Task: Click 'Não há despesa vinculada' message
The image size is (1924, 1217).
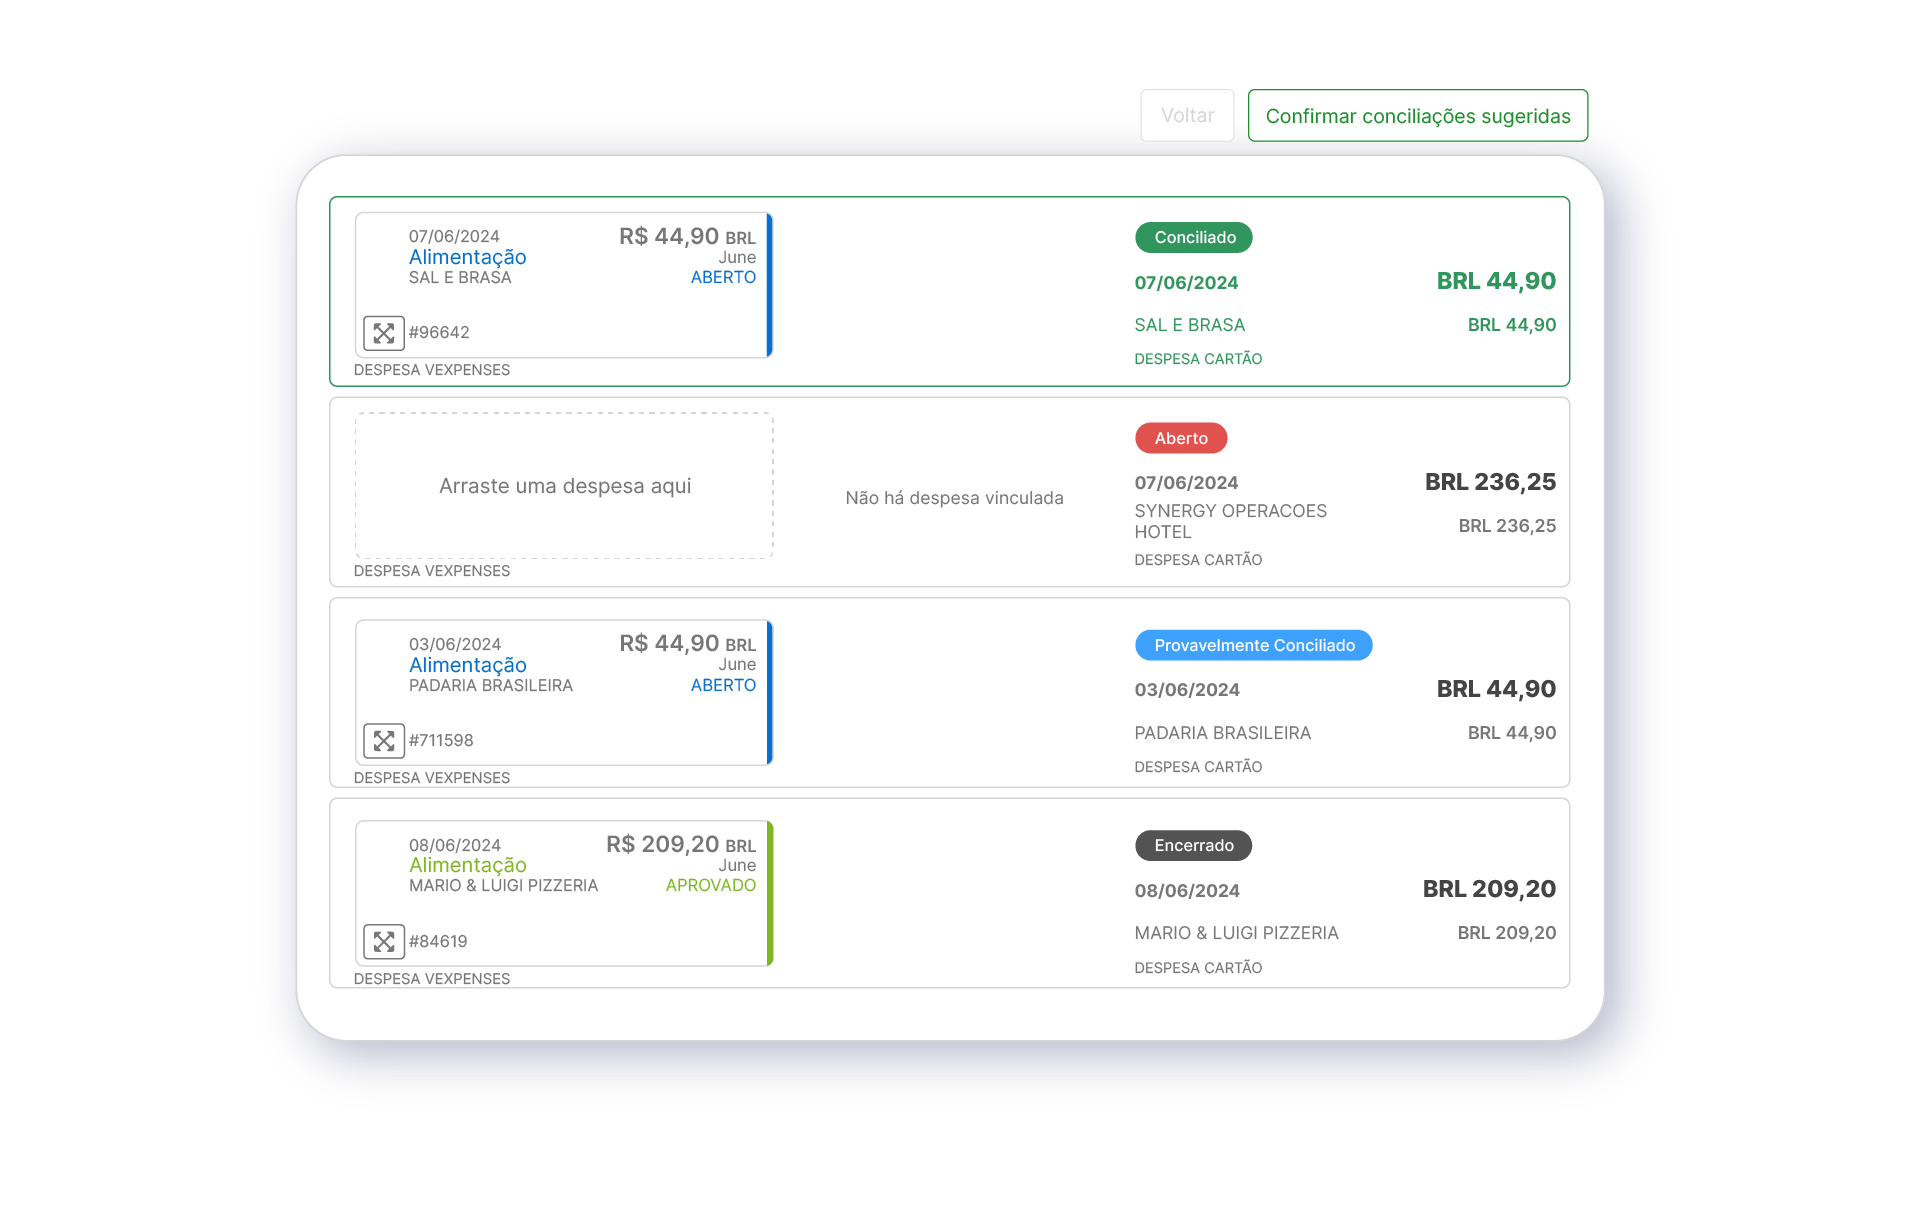Action: click(x=954, y=498)
